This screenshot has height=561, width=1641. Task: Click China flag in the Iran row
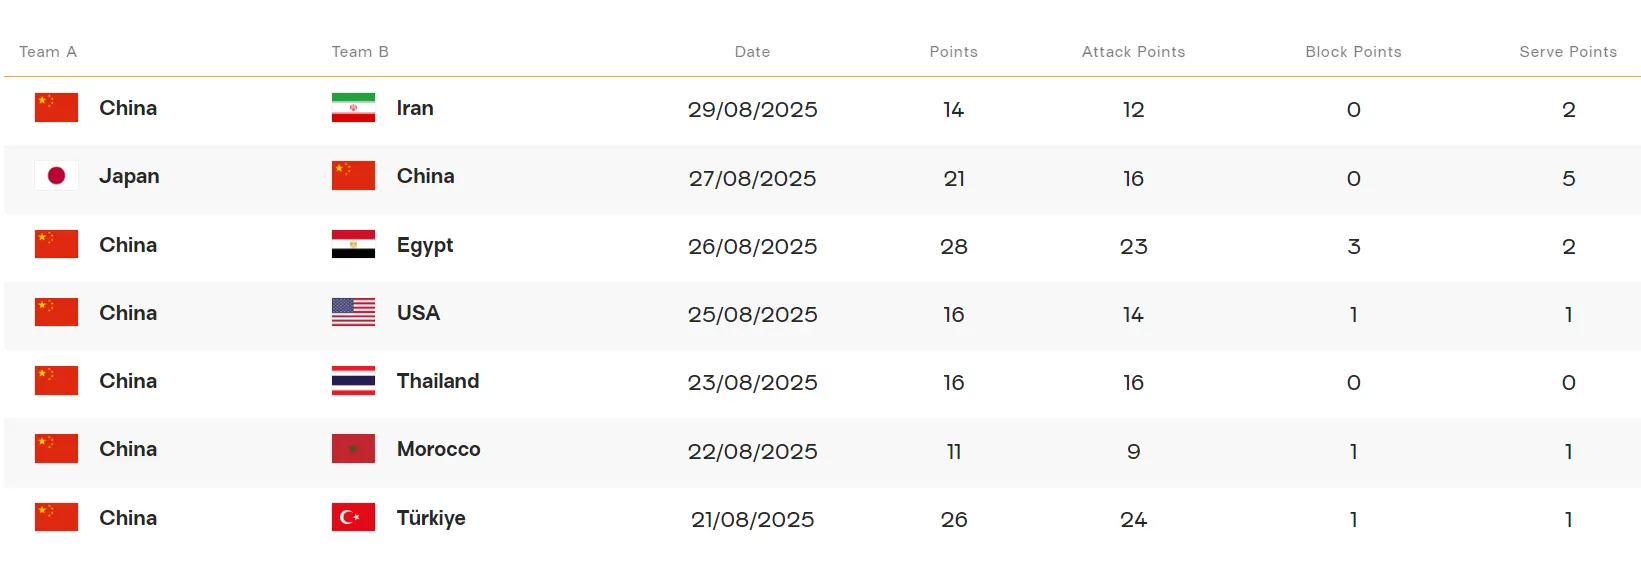(56, 108)
